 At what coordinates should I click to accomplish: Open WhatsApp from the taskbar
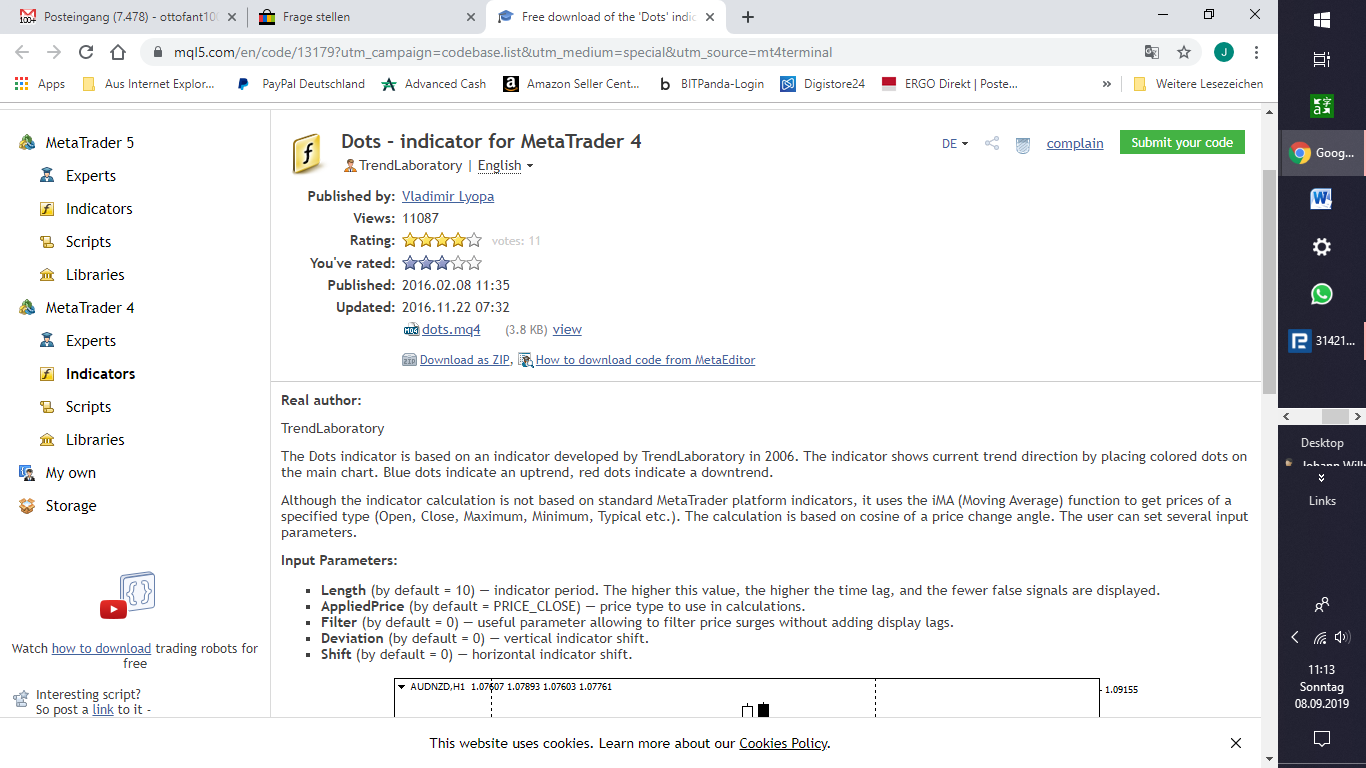(x=1322, y=294)
